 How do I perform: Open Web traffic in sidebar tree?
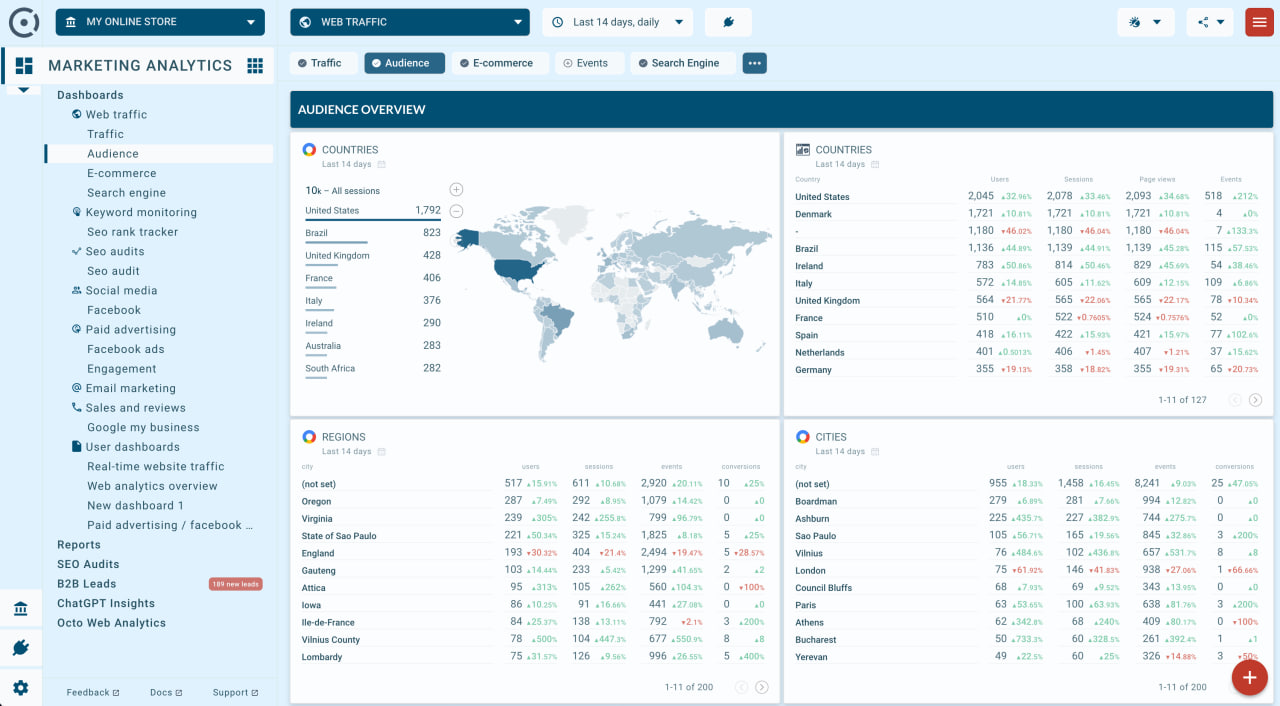[116, 115]
